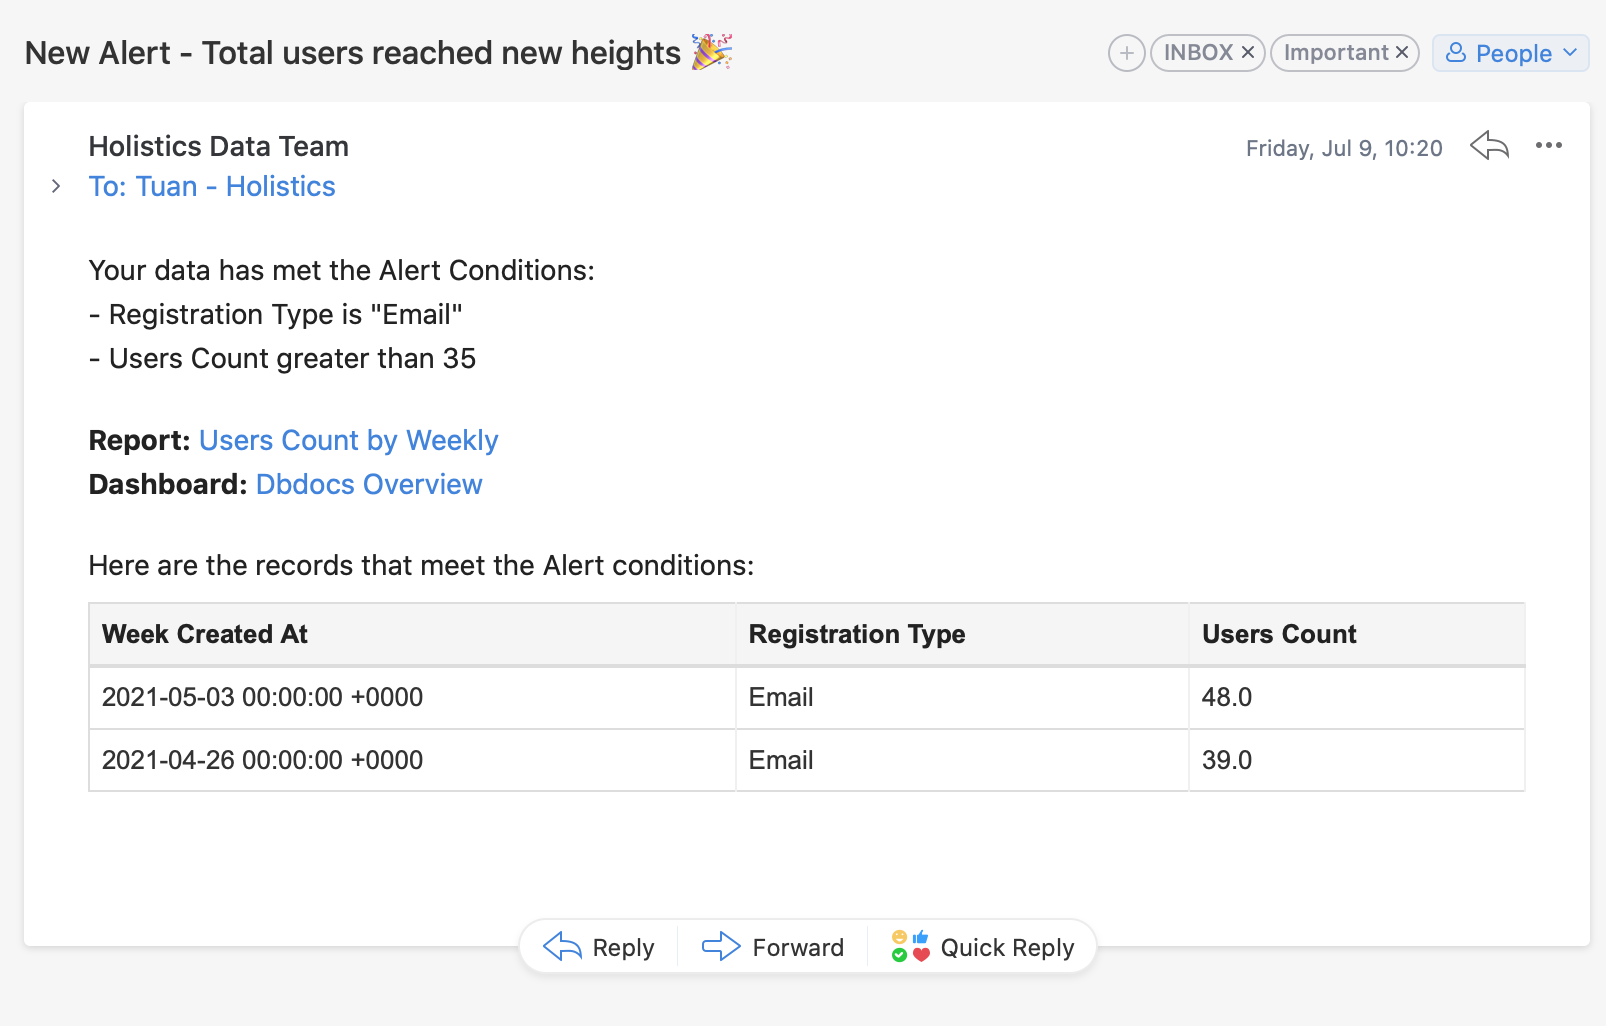Click the Reply arrow icon in the bottom bar
Screen dimensions: 1606x1026
pyautogui.click(x=562, y=946)
